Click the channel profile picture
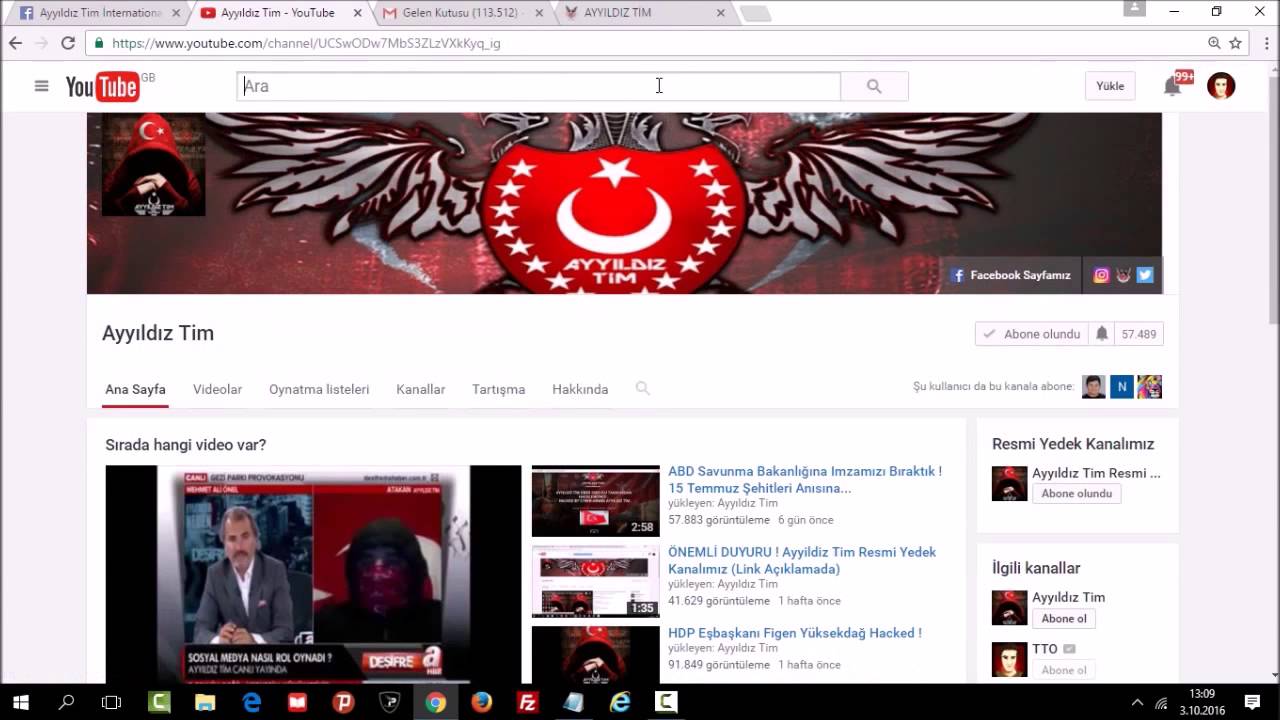The width and height of the screenshot is (1280, 720). tap(153, 165)
